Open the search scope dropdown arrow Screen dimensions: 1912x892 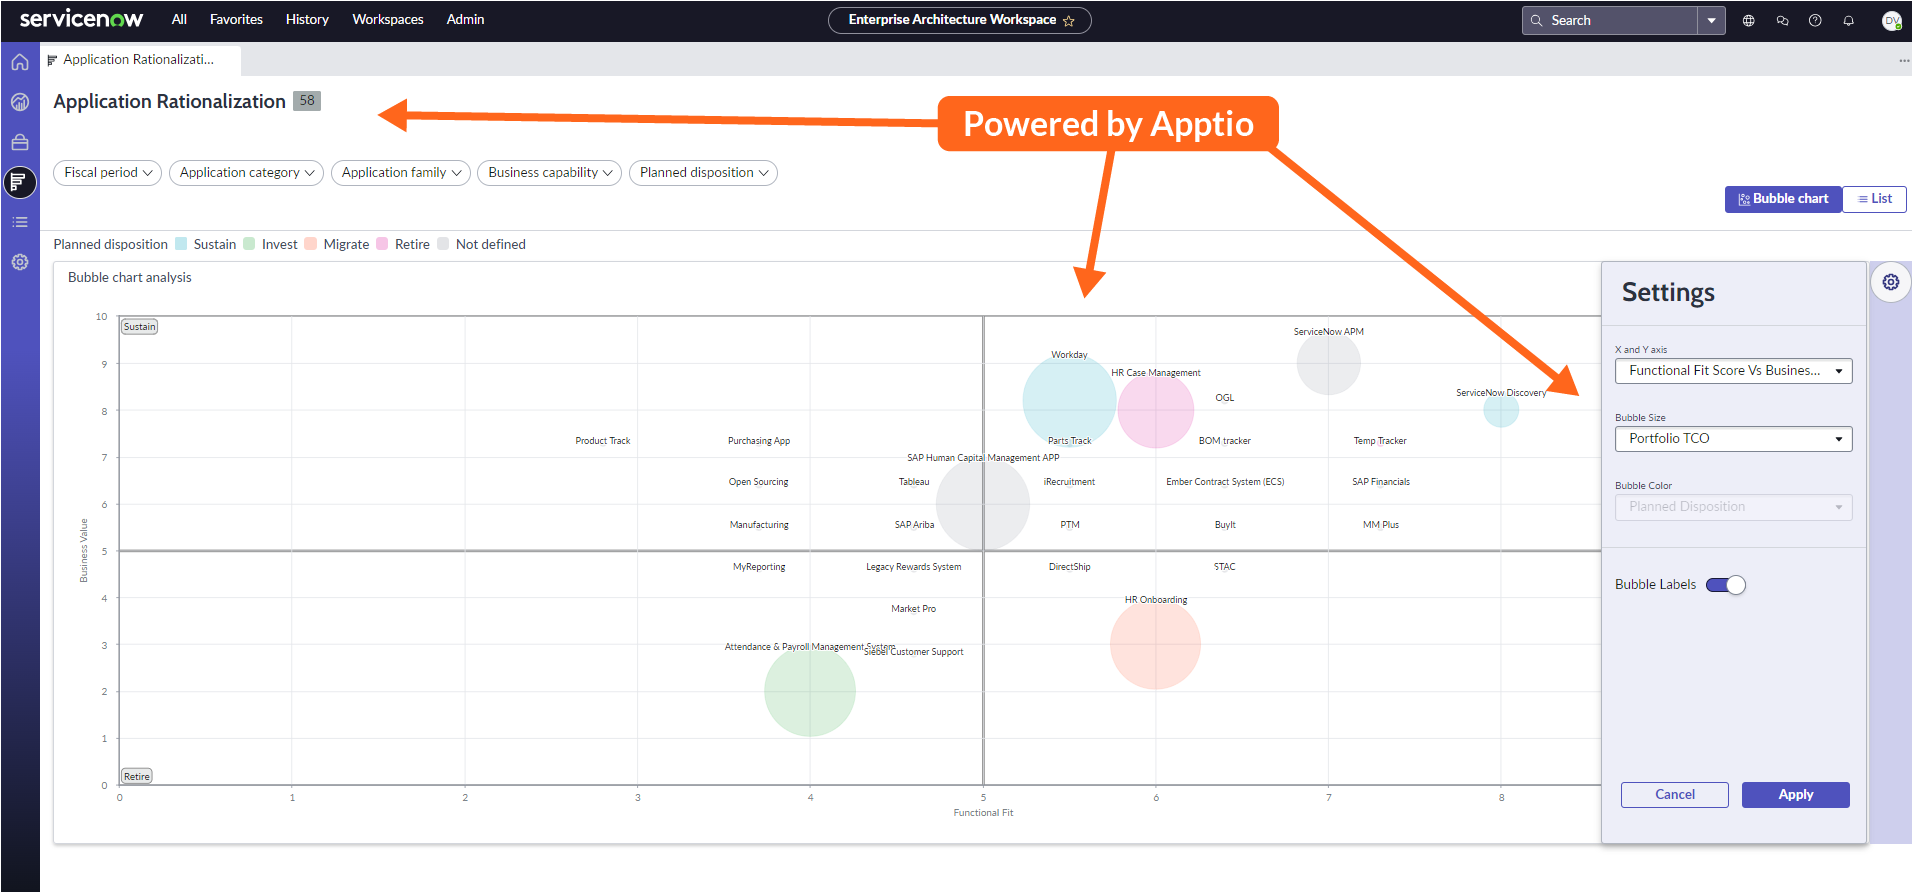(1711, 20)
